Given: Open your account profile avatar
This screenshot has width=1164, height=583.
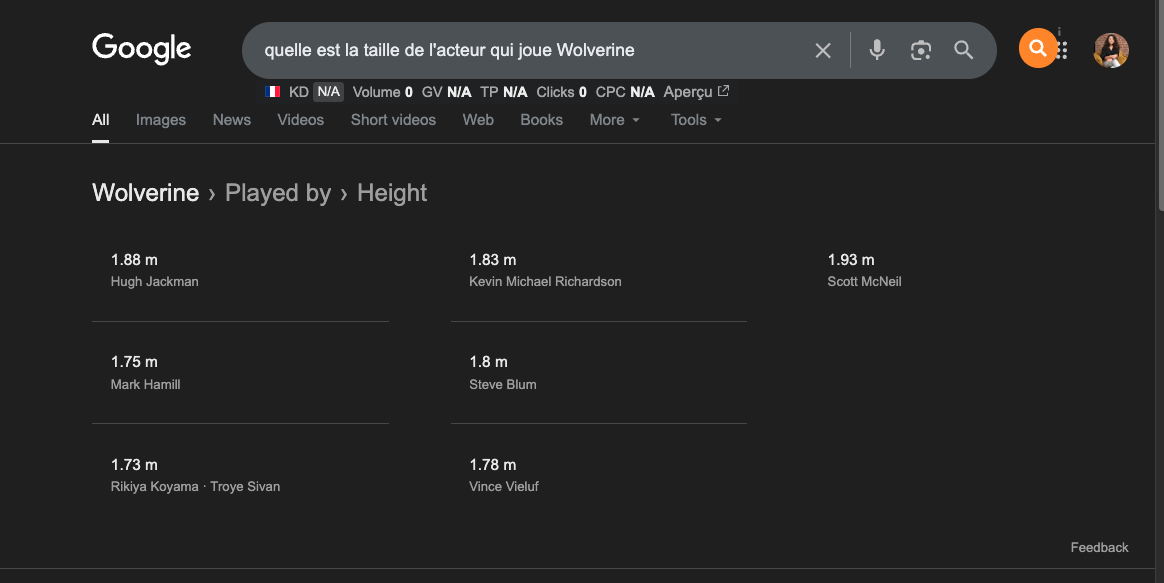Looking at the screenshot, I should pyautogui.click(x=1111, y=49).
